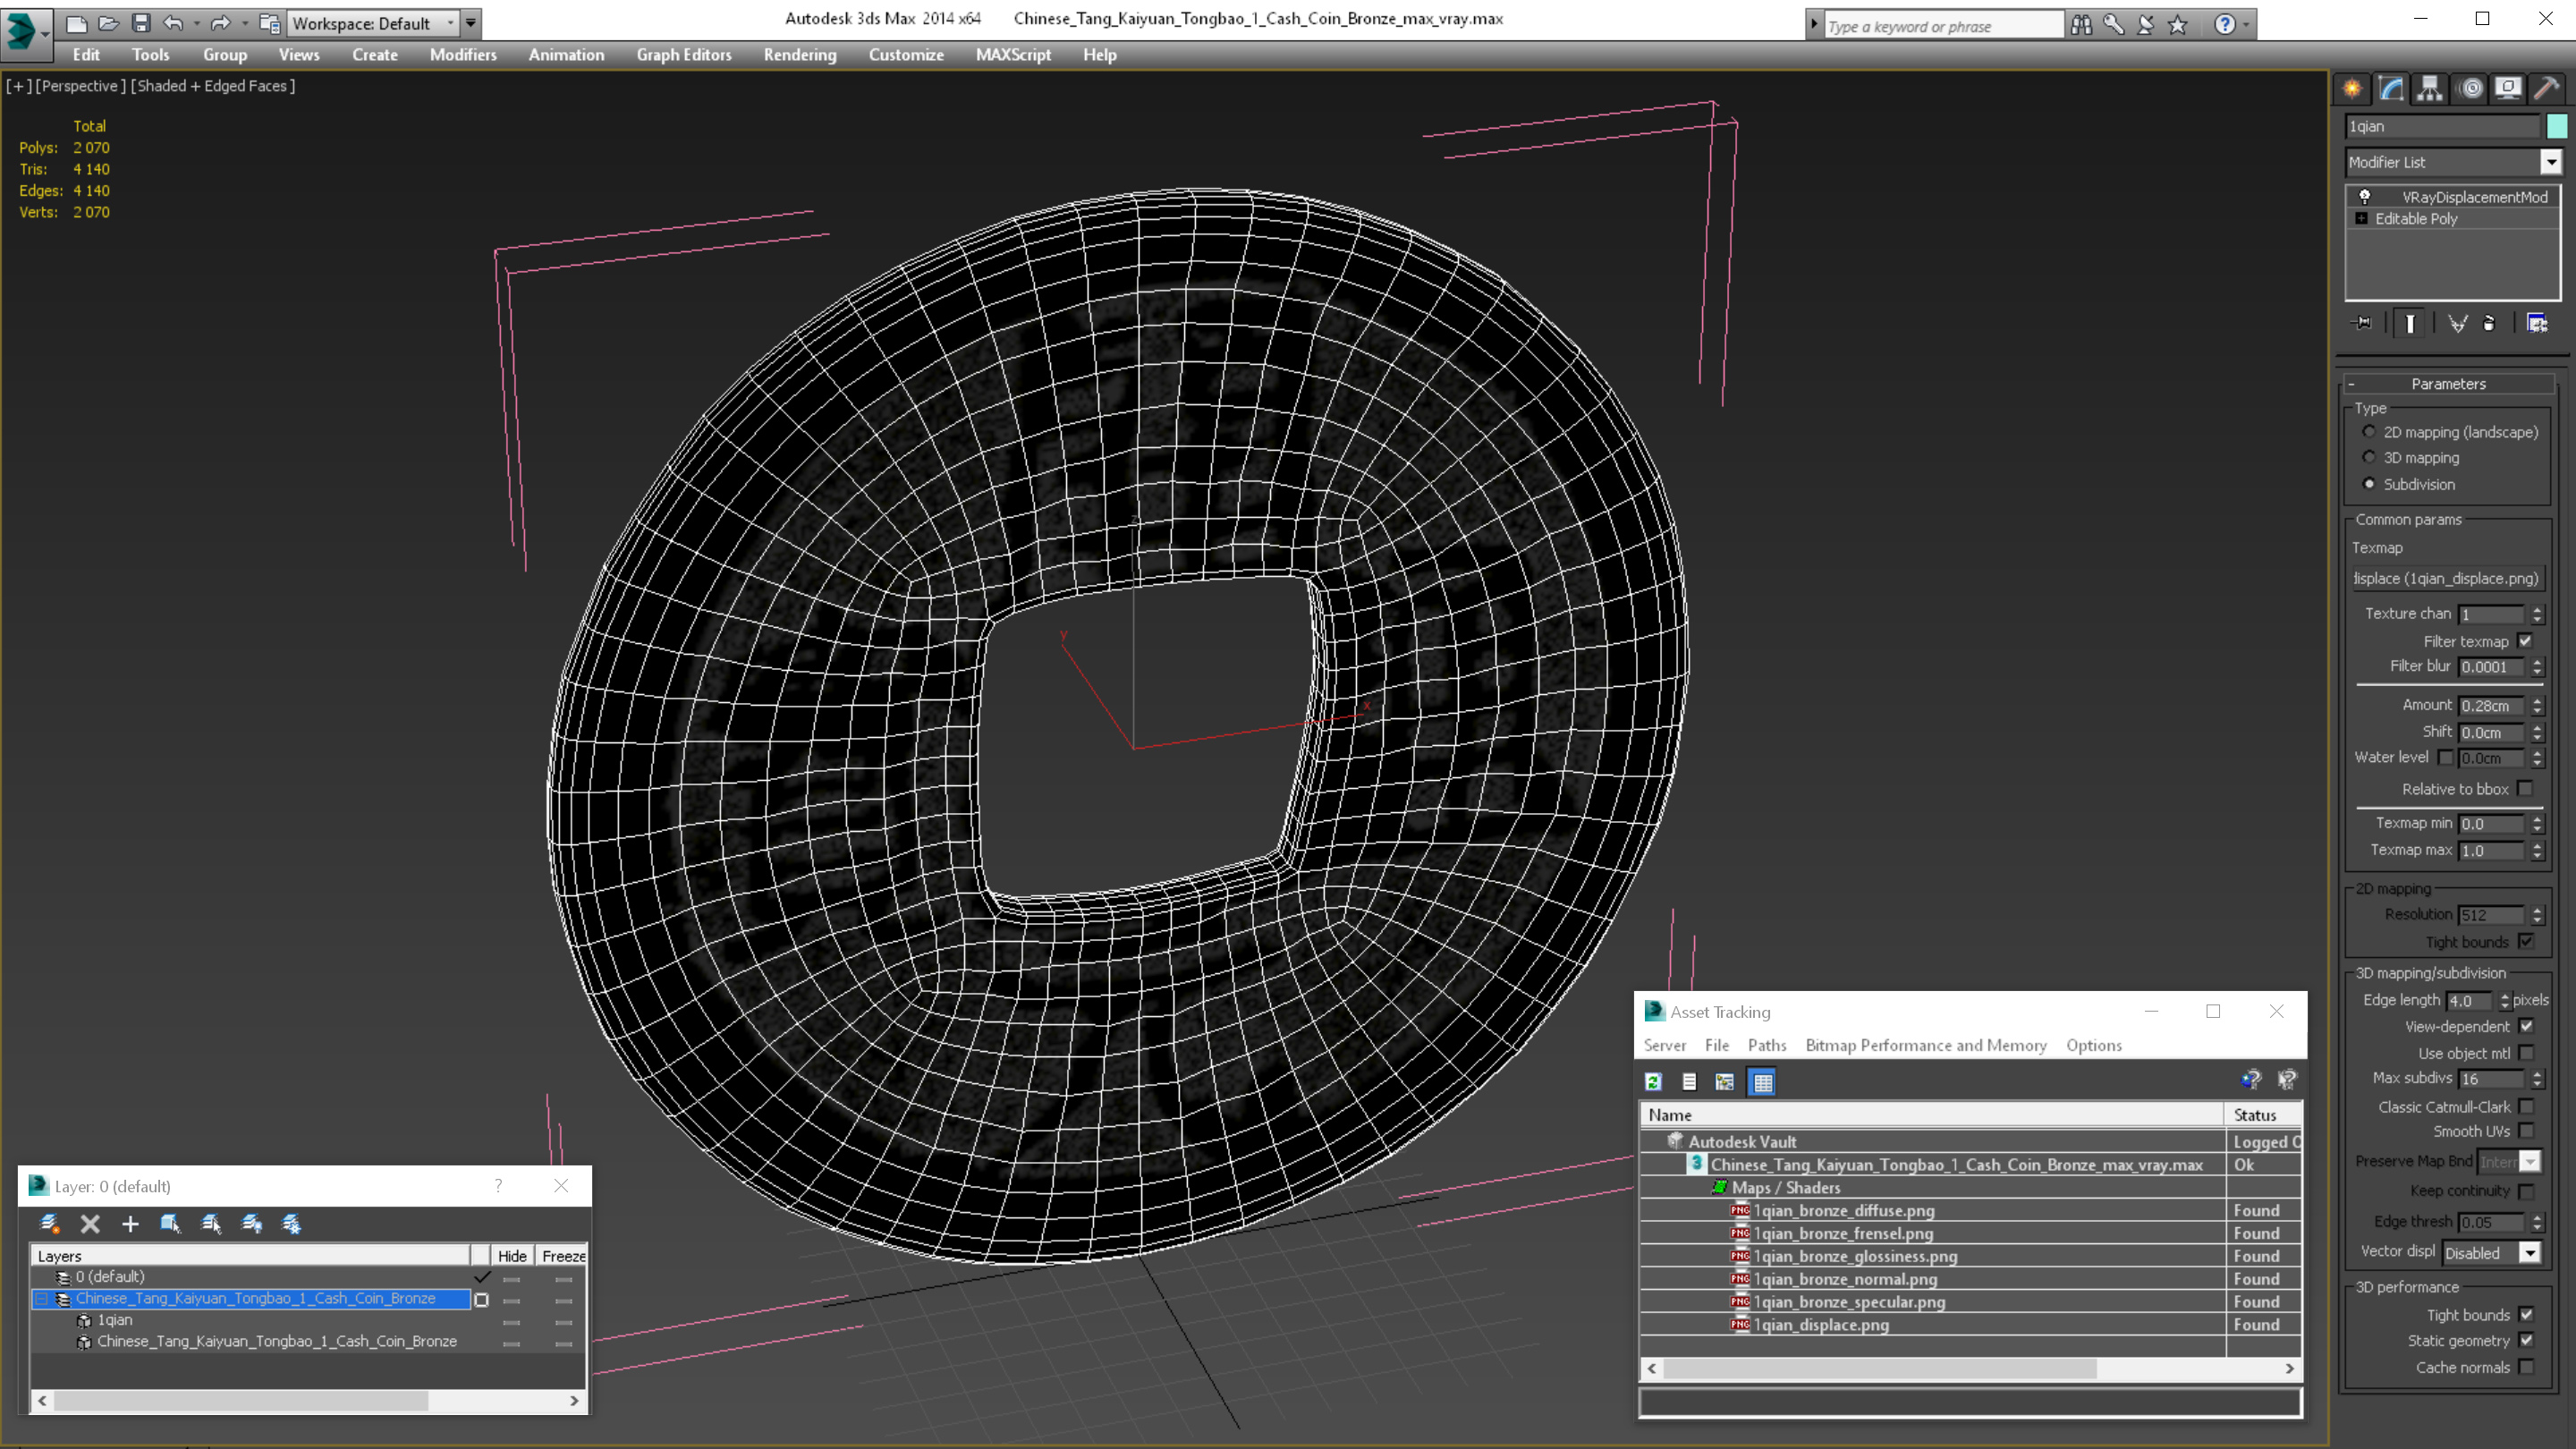Click the Open File icon
This screenshot has height=1449, width=2576.
(108, 23)
